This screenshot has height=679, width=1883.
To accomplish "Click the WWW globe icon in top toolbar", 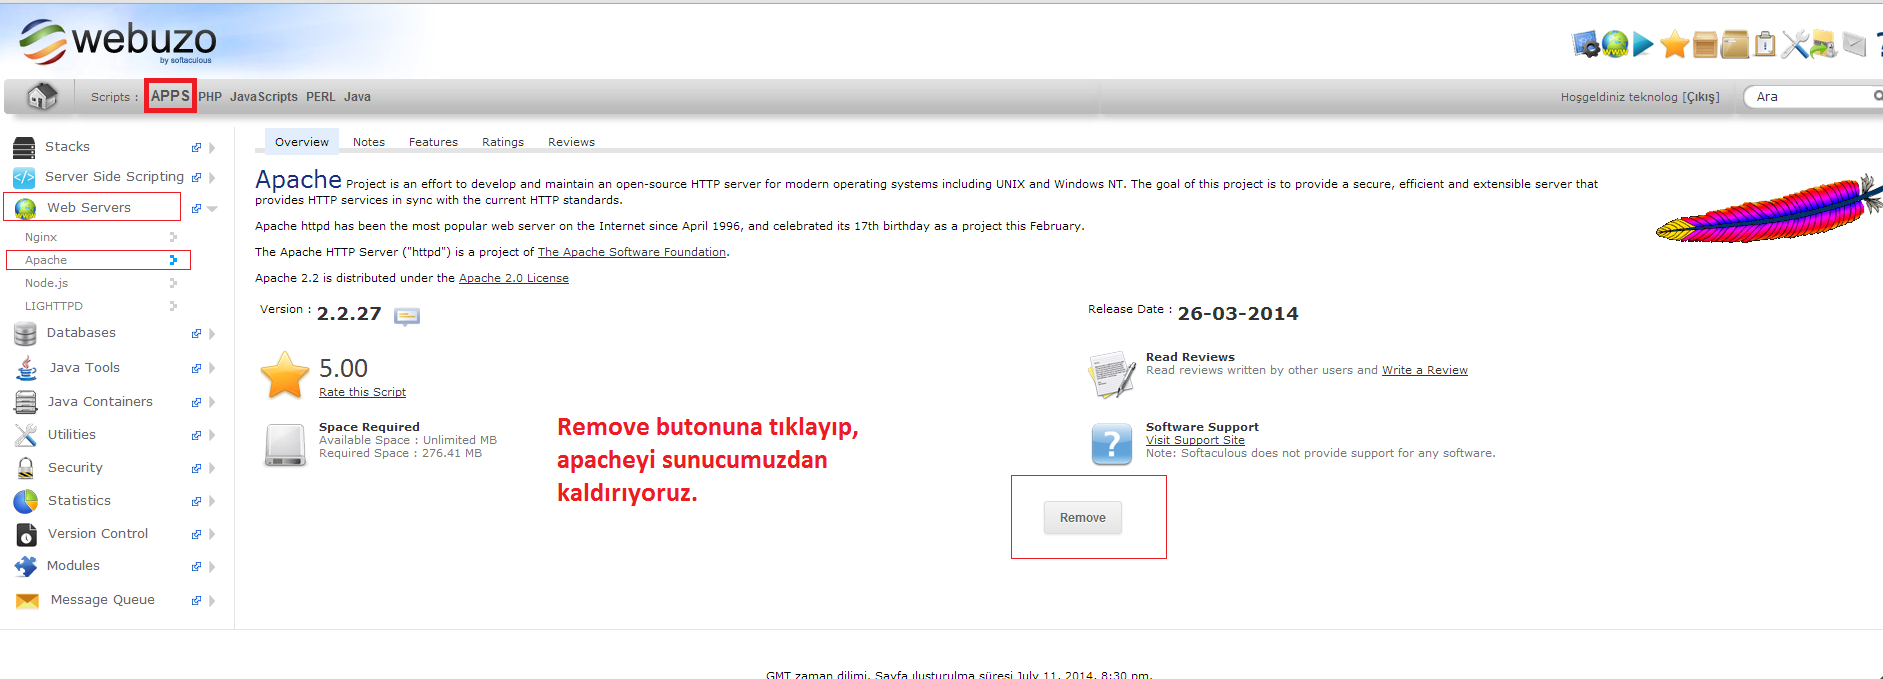I will (x=1614, y=44).
